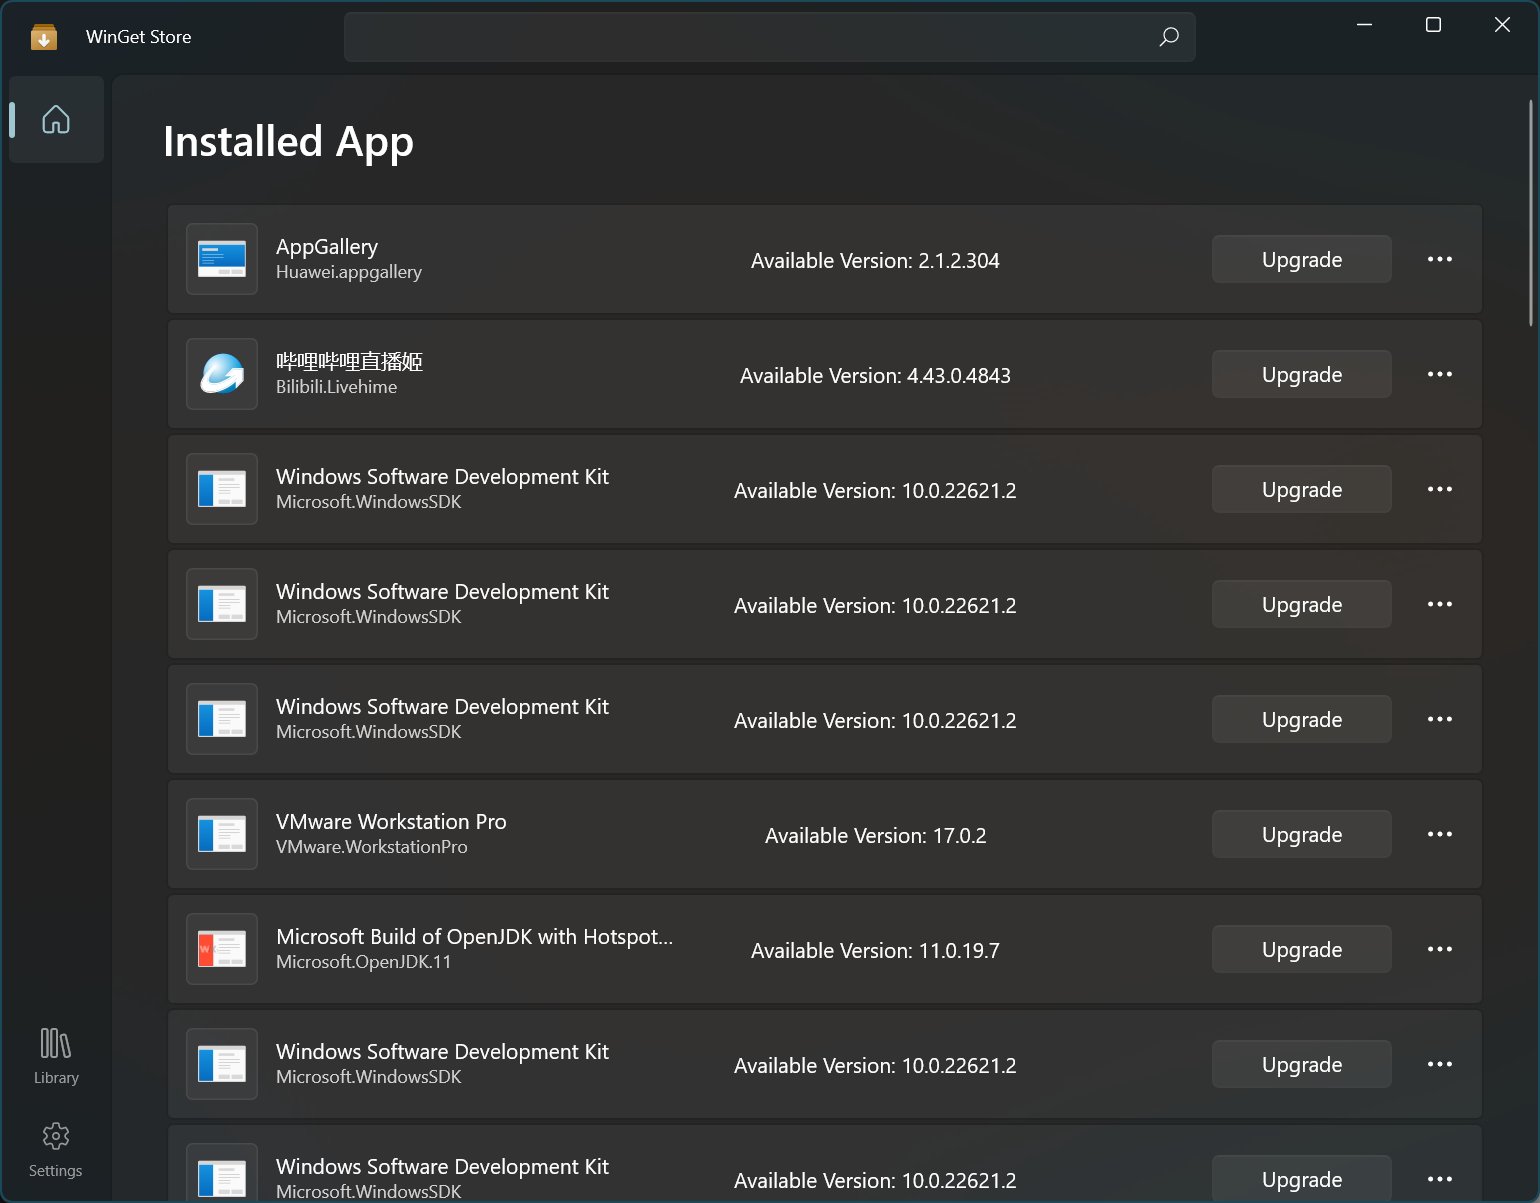Viewport: 1540px width, 1203px height.
Task: Select the AppGallery app name
Action: click(327, 247)
